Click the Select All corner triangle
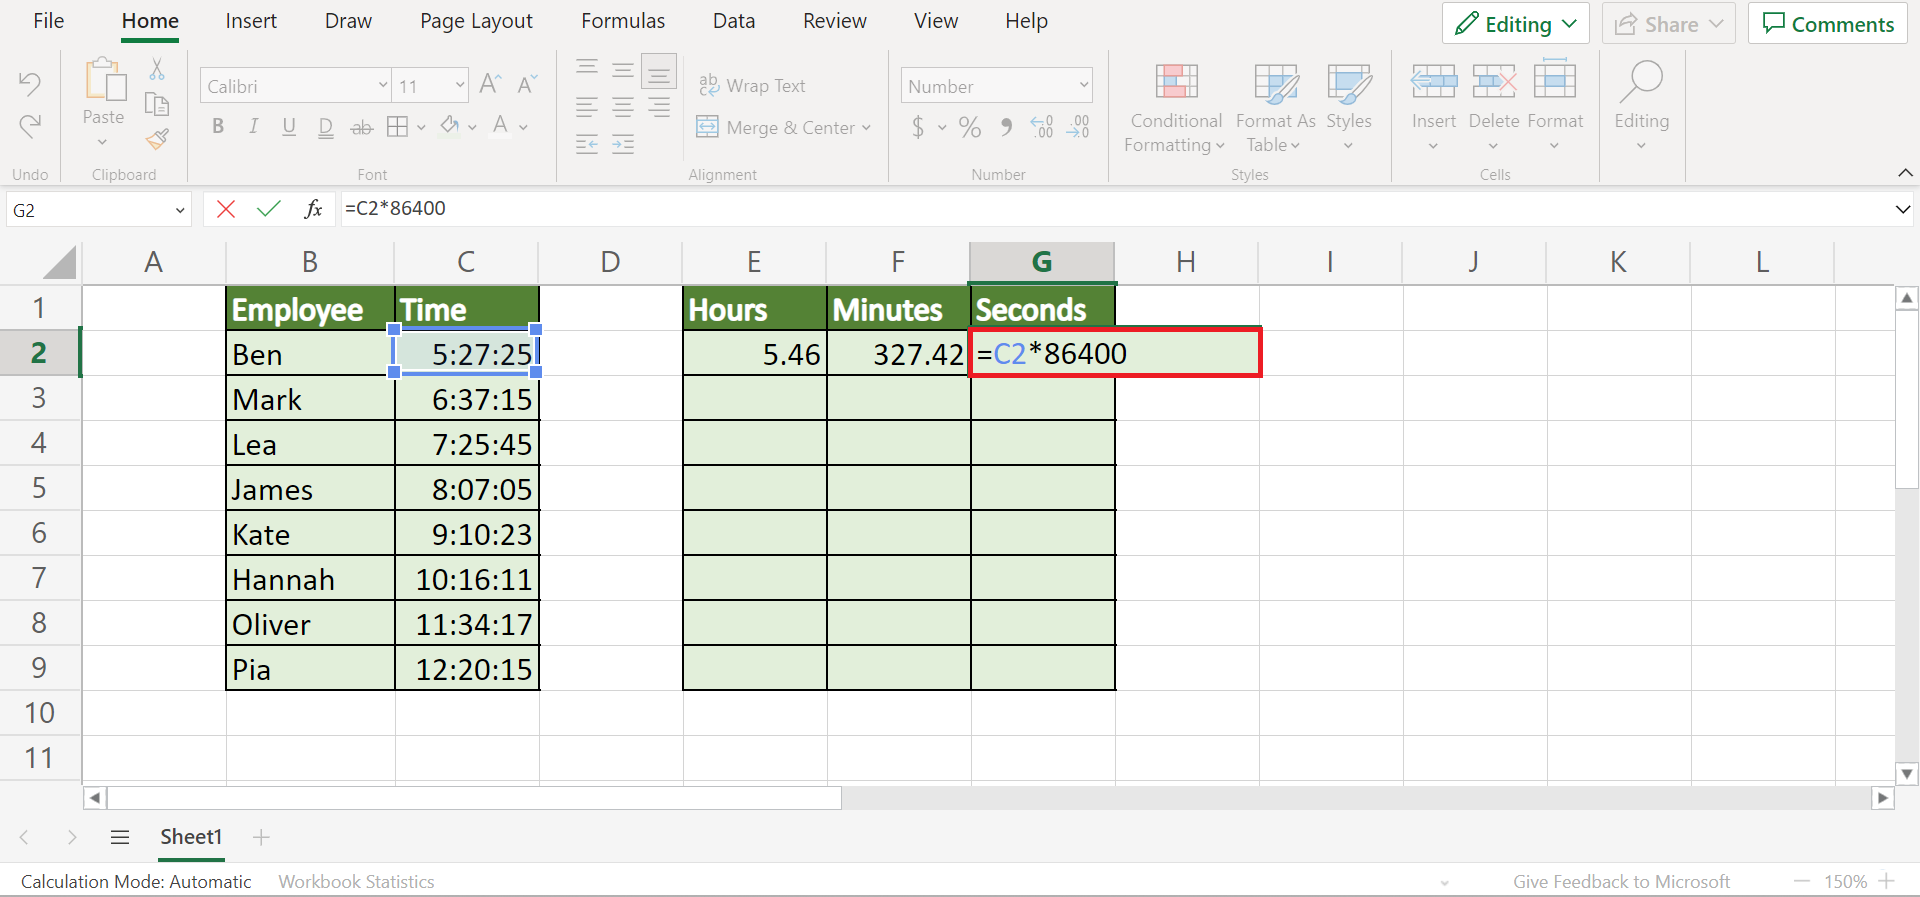The image size is (1920, 897). (59, 263)
